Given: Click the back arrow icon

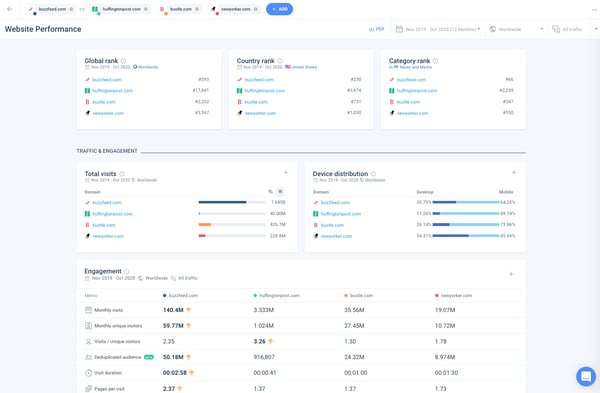Looking at the screenshot, I should point(10,9).
